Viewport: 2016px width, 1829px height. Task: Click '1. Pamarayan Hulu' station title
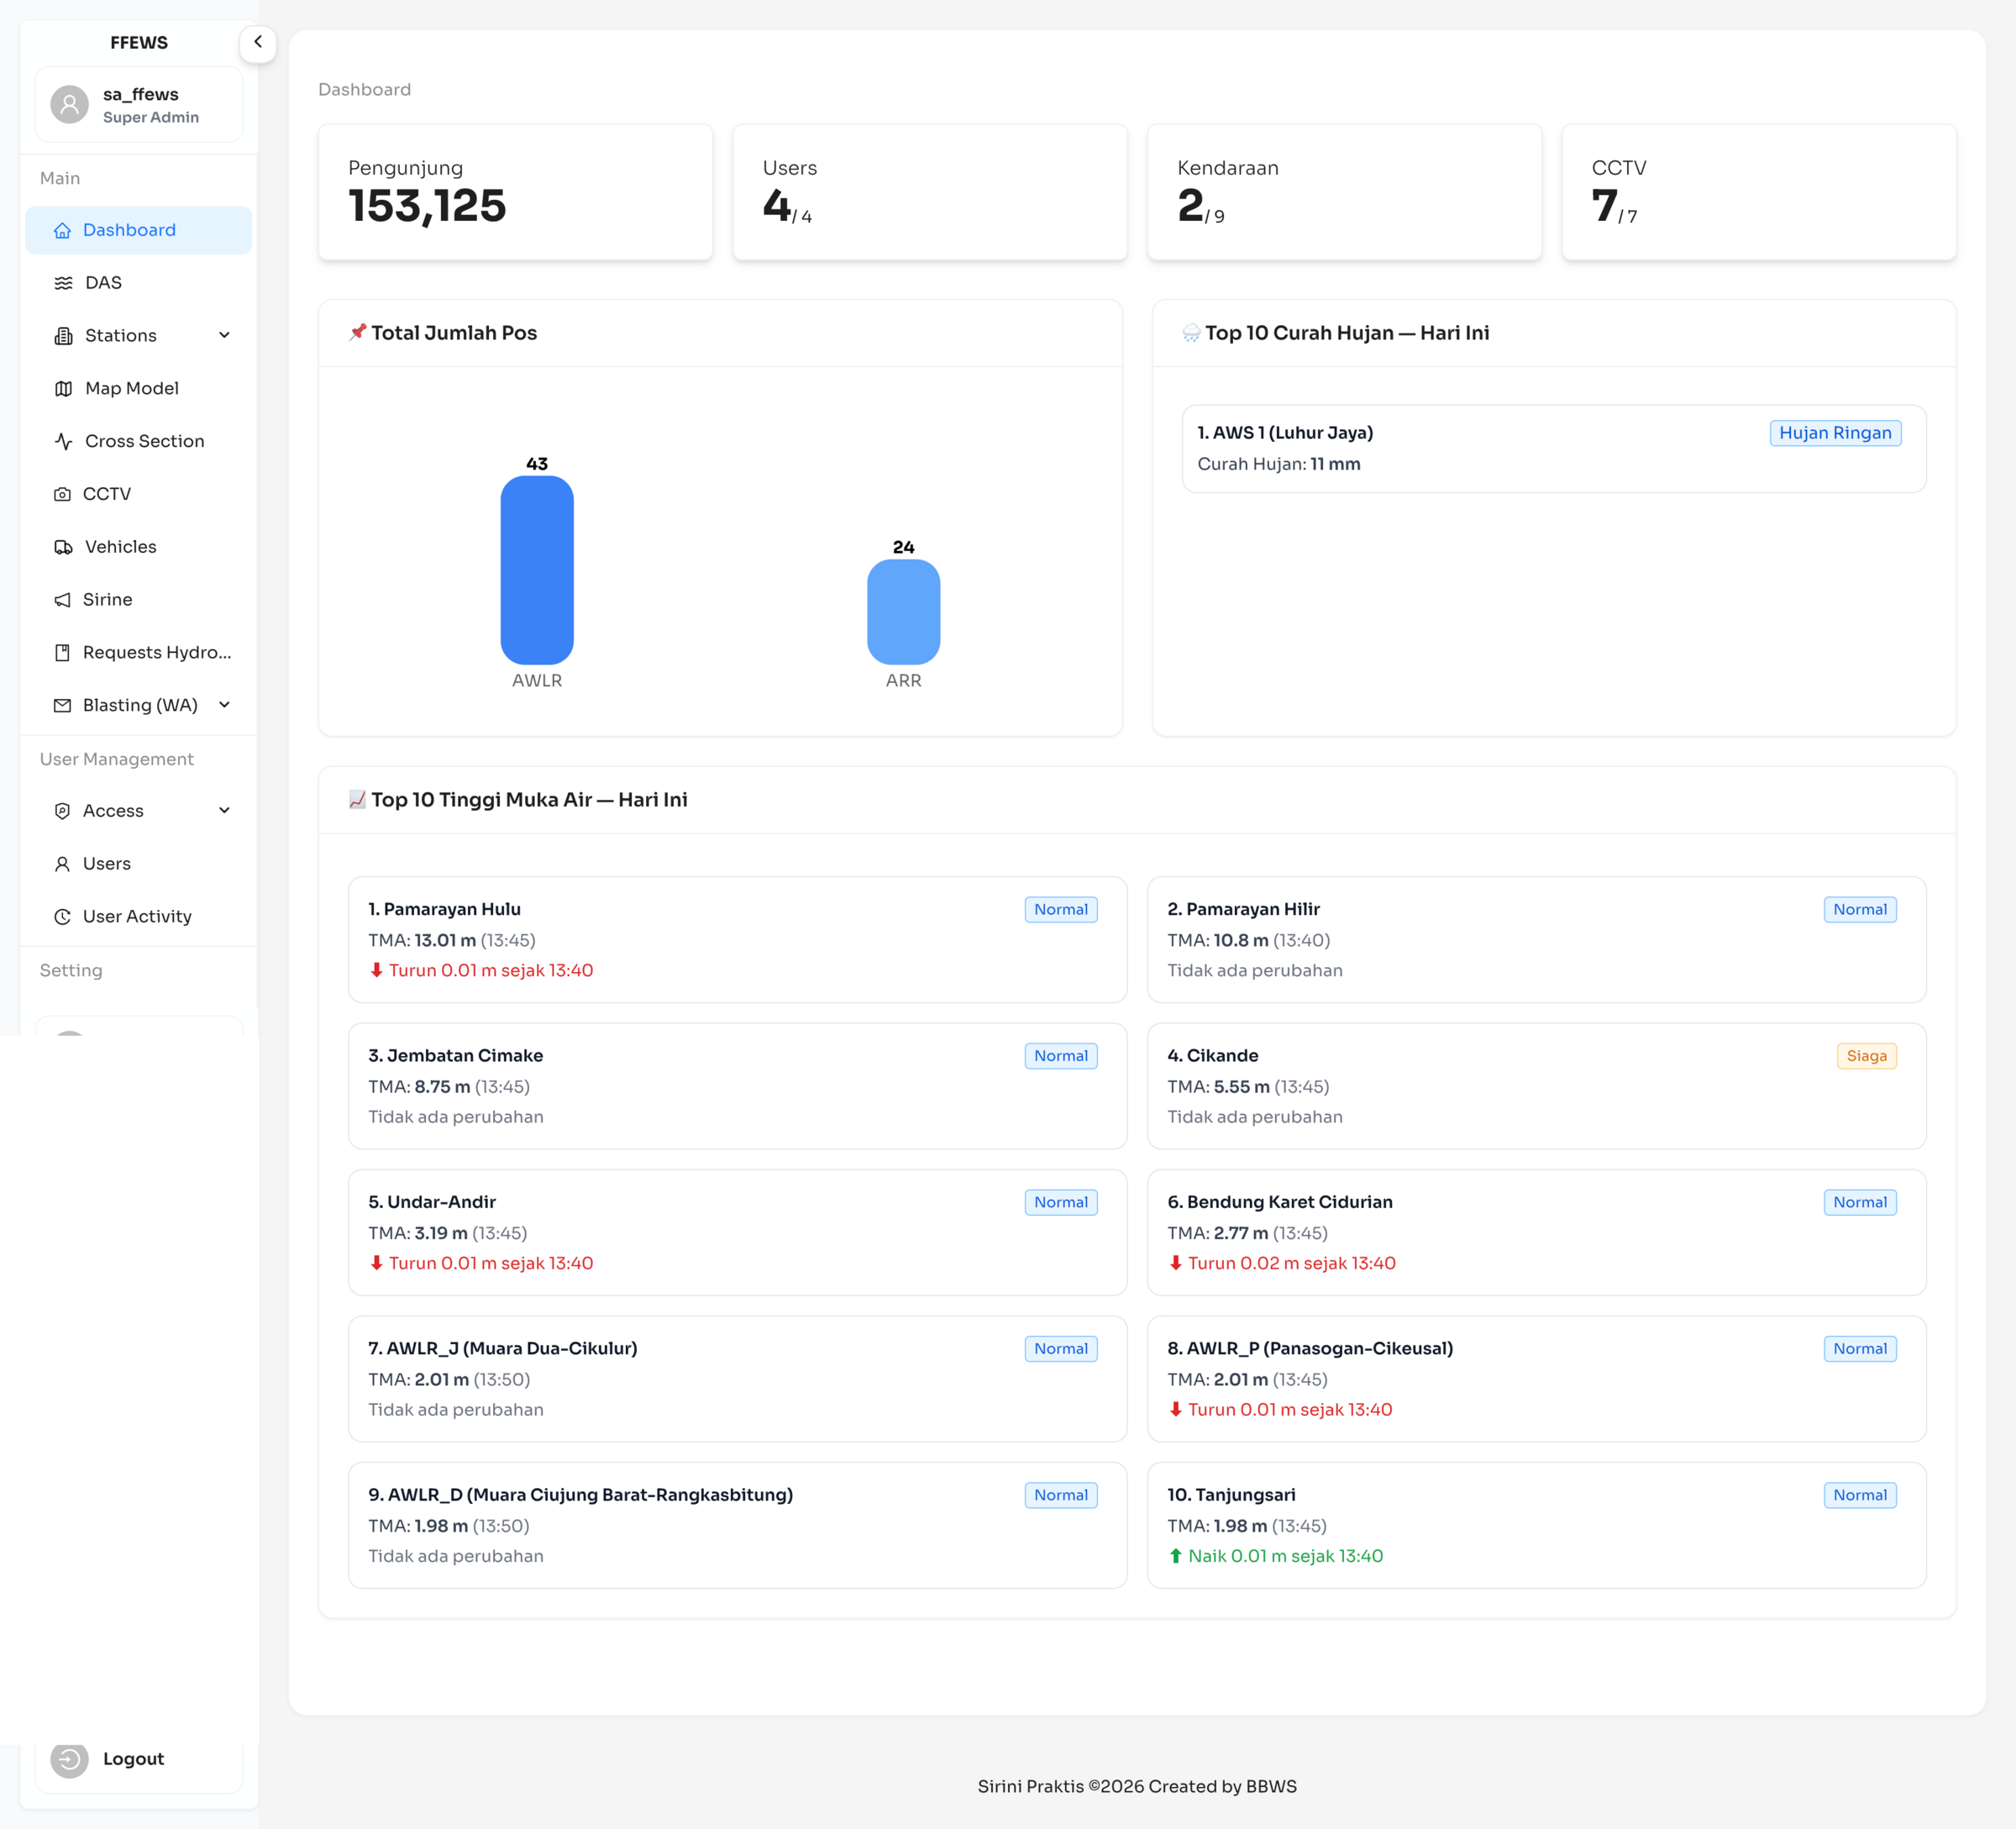pyautogui.click(x=444, y=910)
